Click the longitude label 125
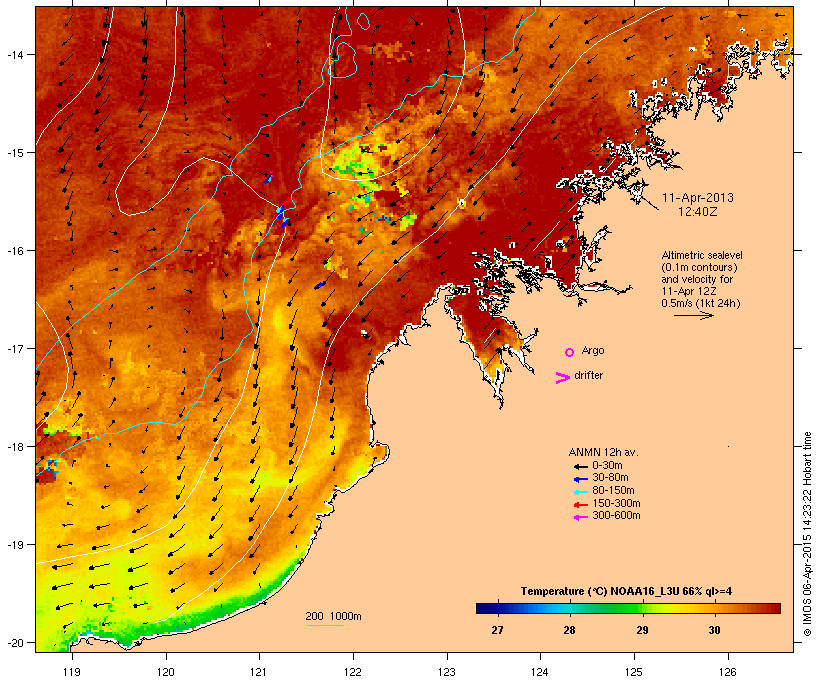 click(x=634, y=672)
